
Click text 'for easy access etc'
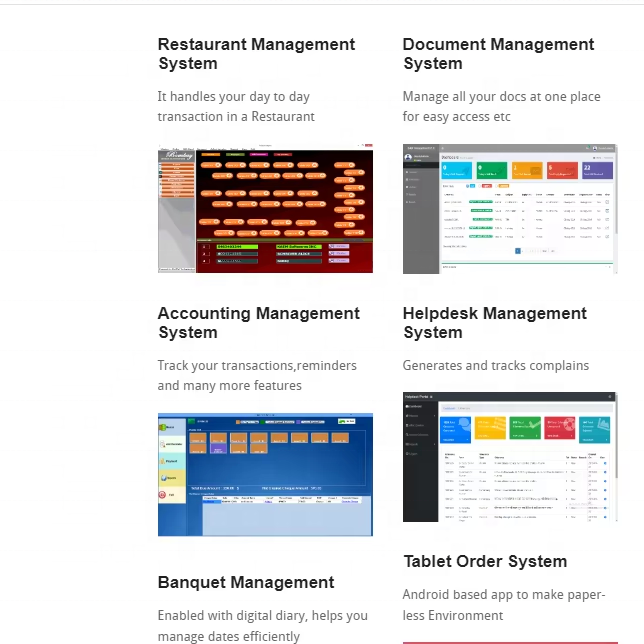click(456, 117)
